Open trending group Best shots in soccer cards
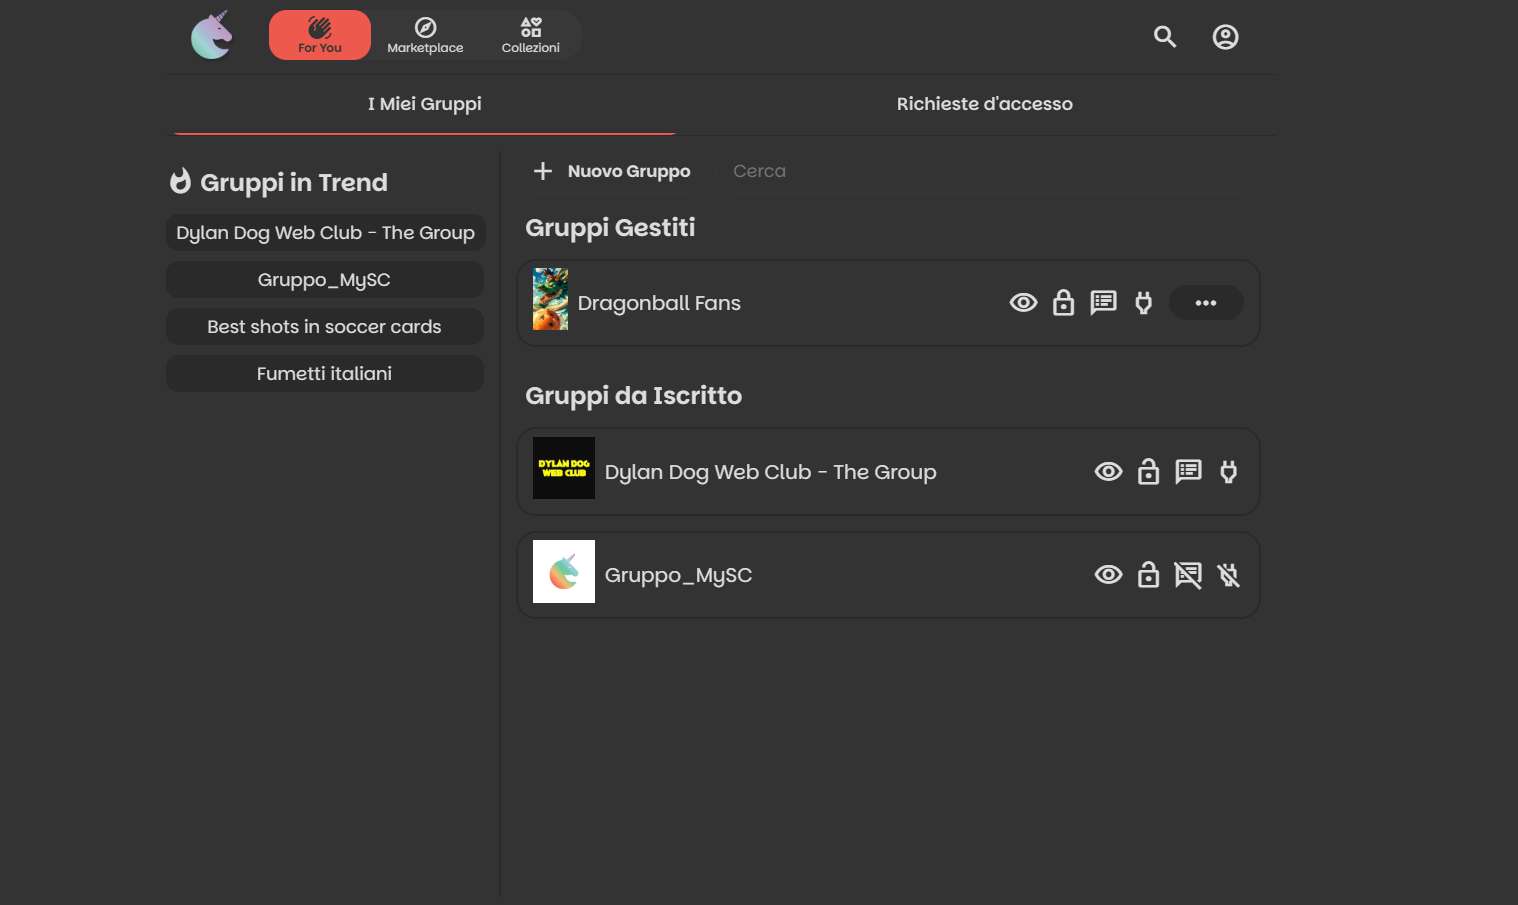1518x905 pixels. click(x=325, y=327)
